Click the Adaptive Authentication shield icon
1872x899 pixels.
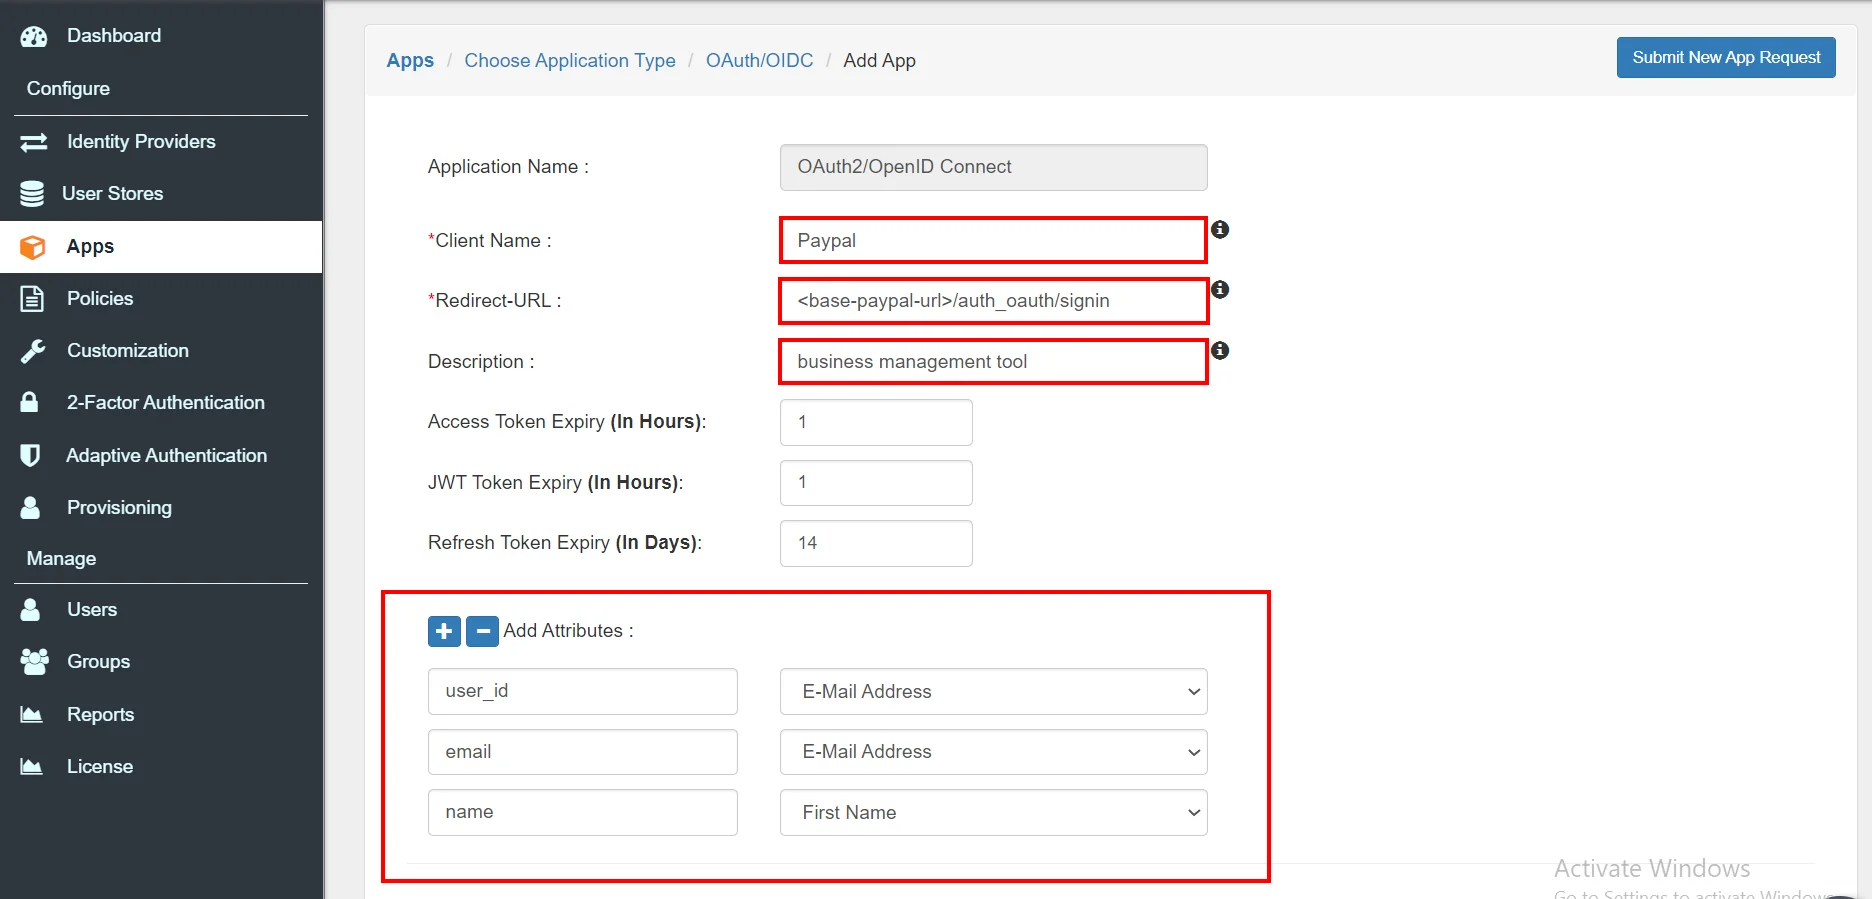coord(30,456)
